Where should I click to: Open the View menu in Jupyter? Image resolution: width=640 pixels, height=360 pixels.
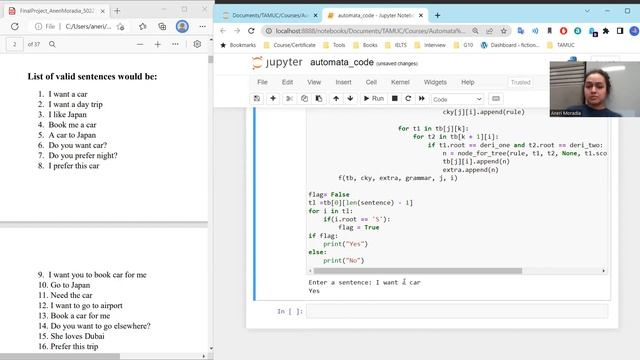click(314, 82)
